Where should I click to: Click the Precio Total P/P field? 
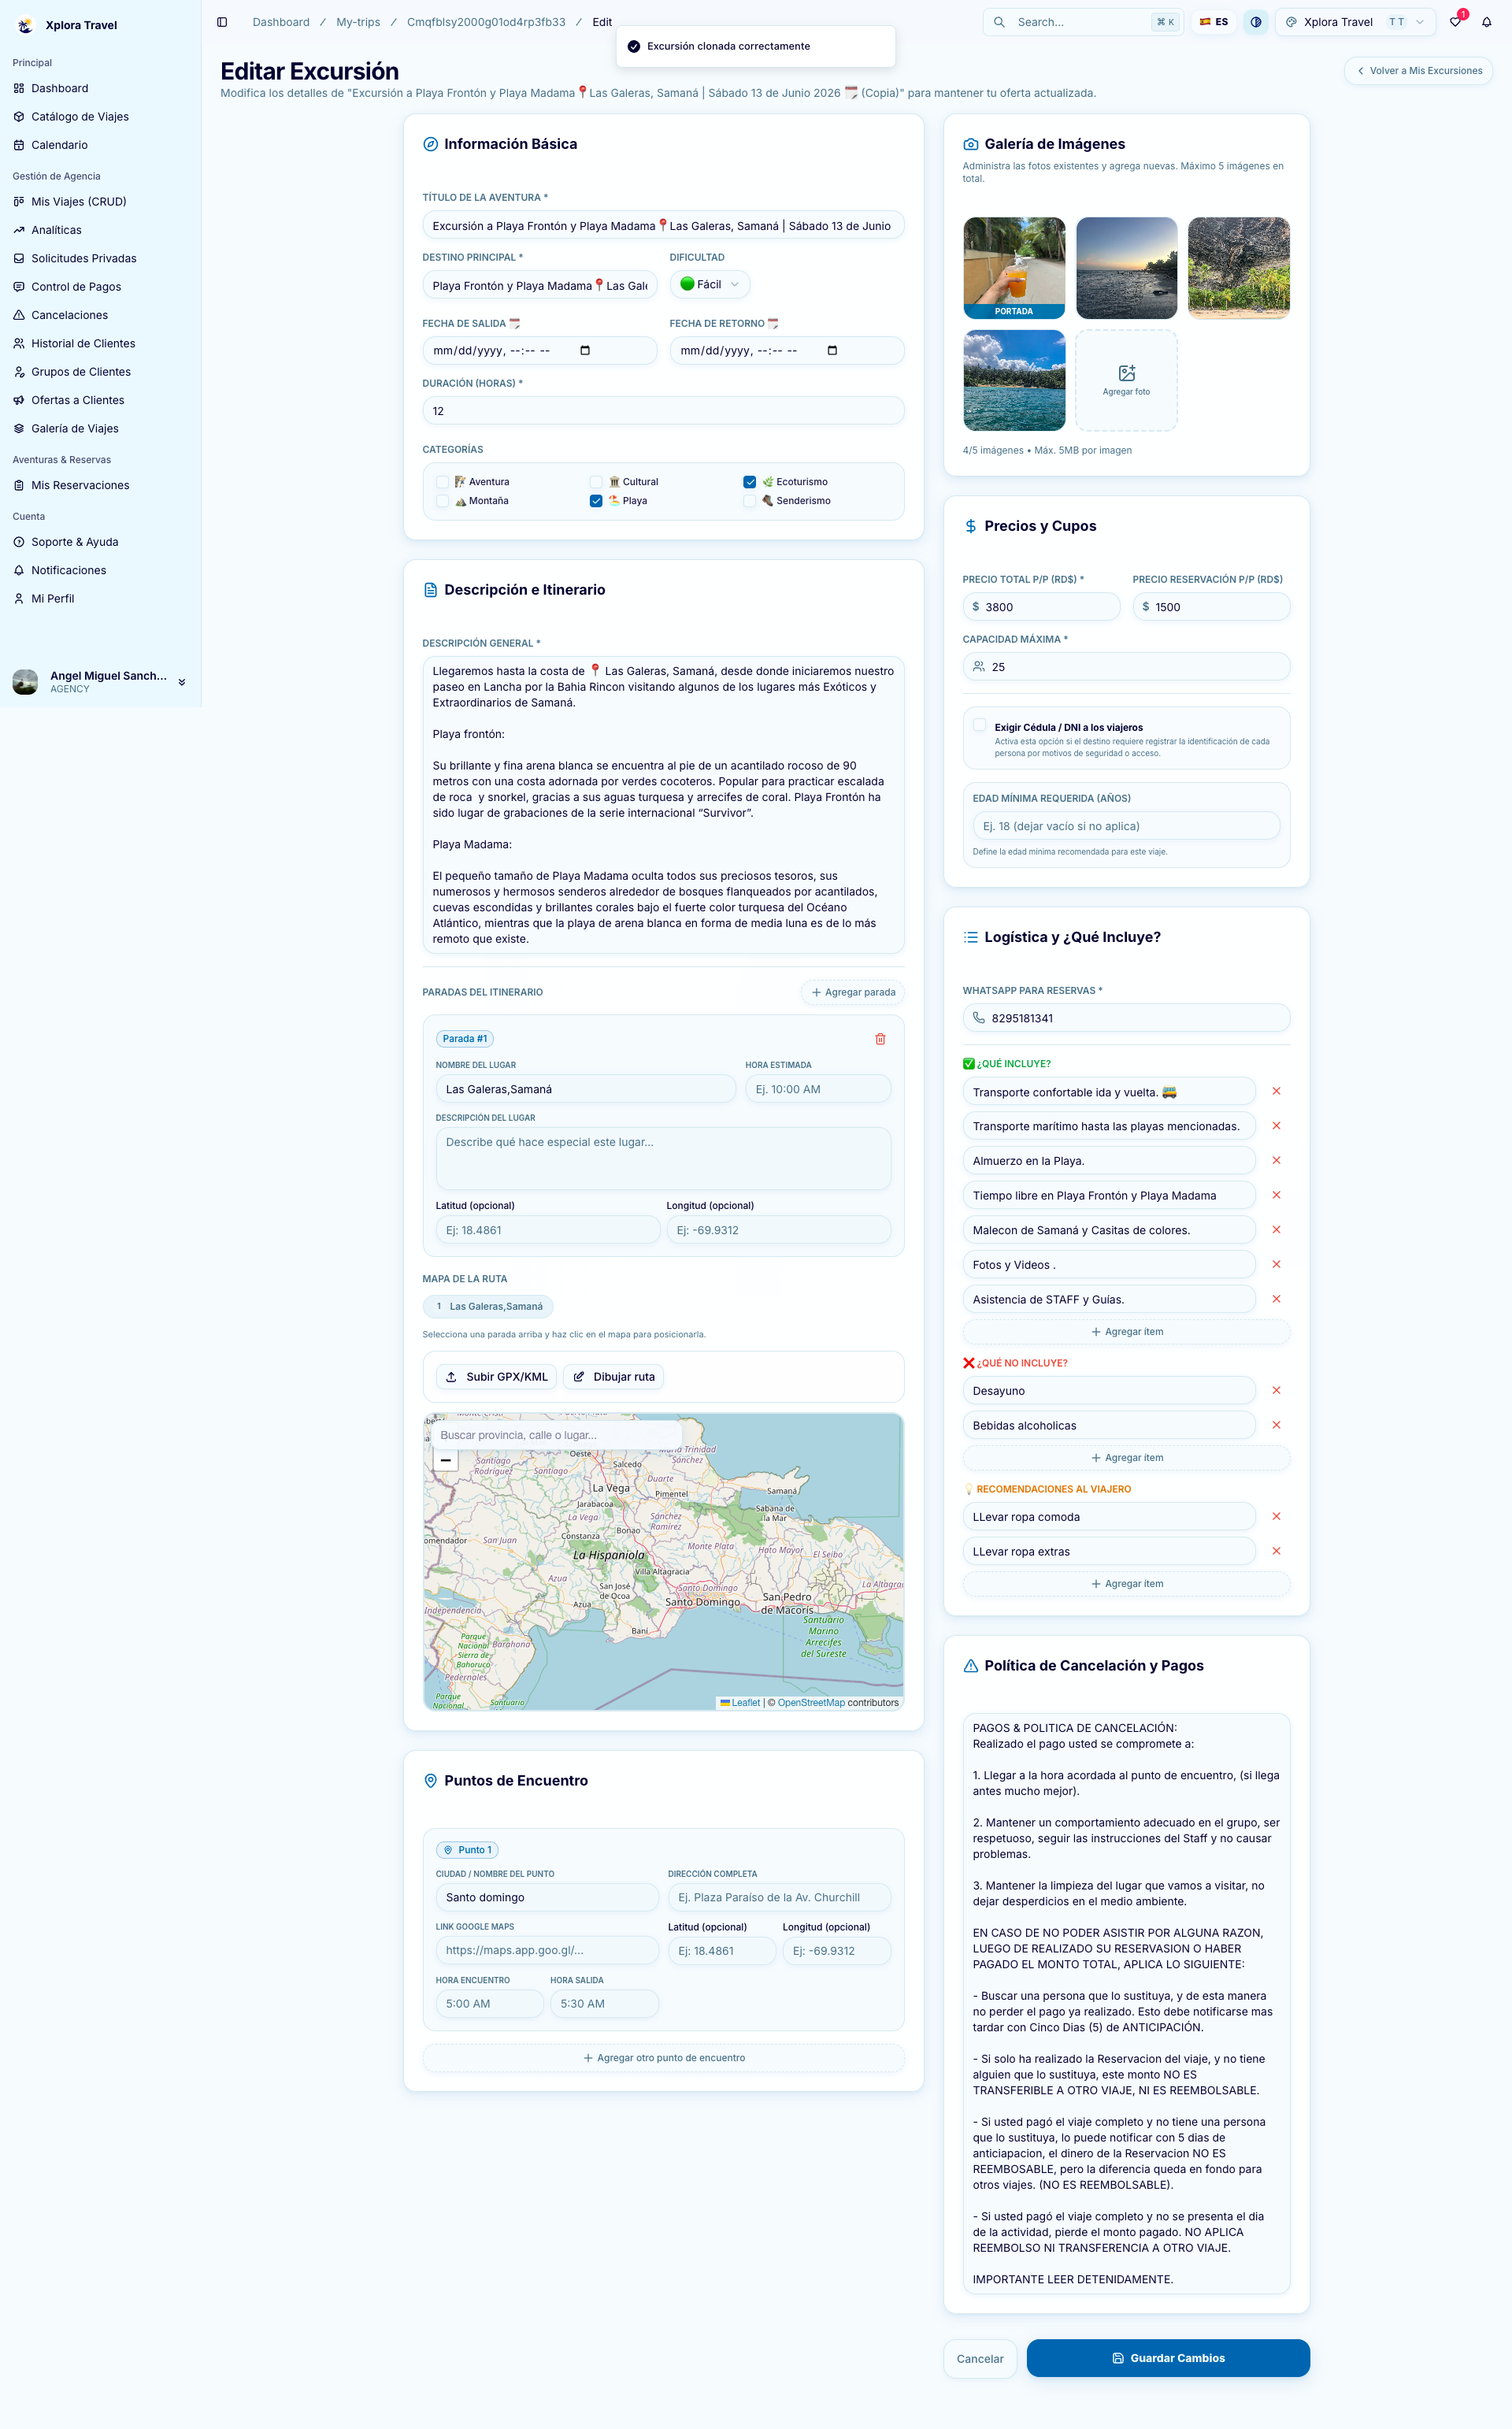(1041, 607)
